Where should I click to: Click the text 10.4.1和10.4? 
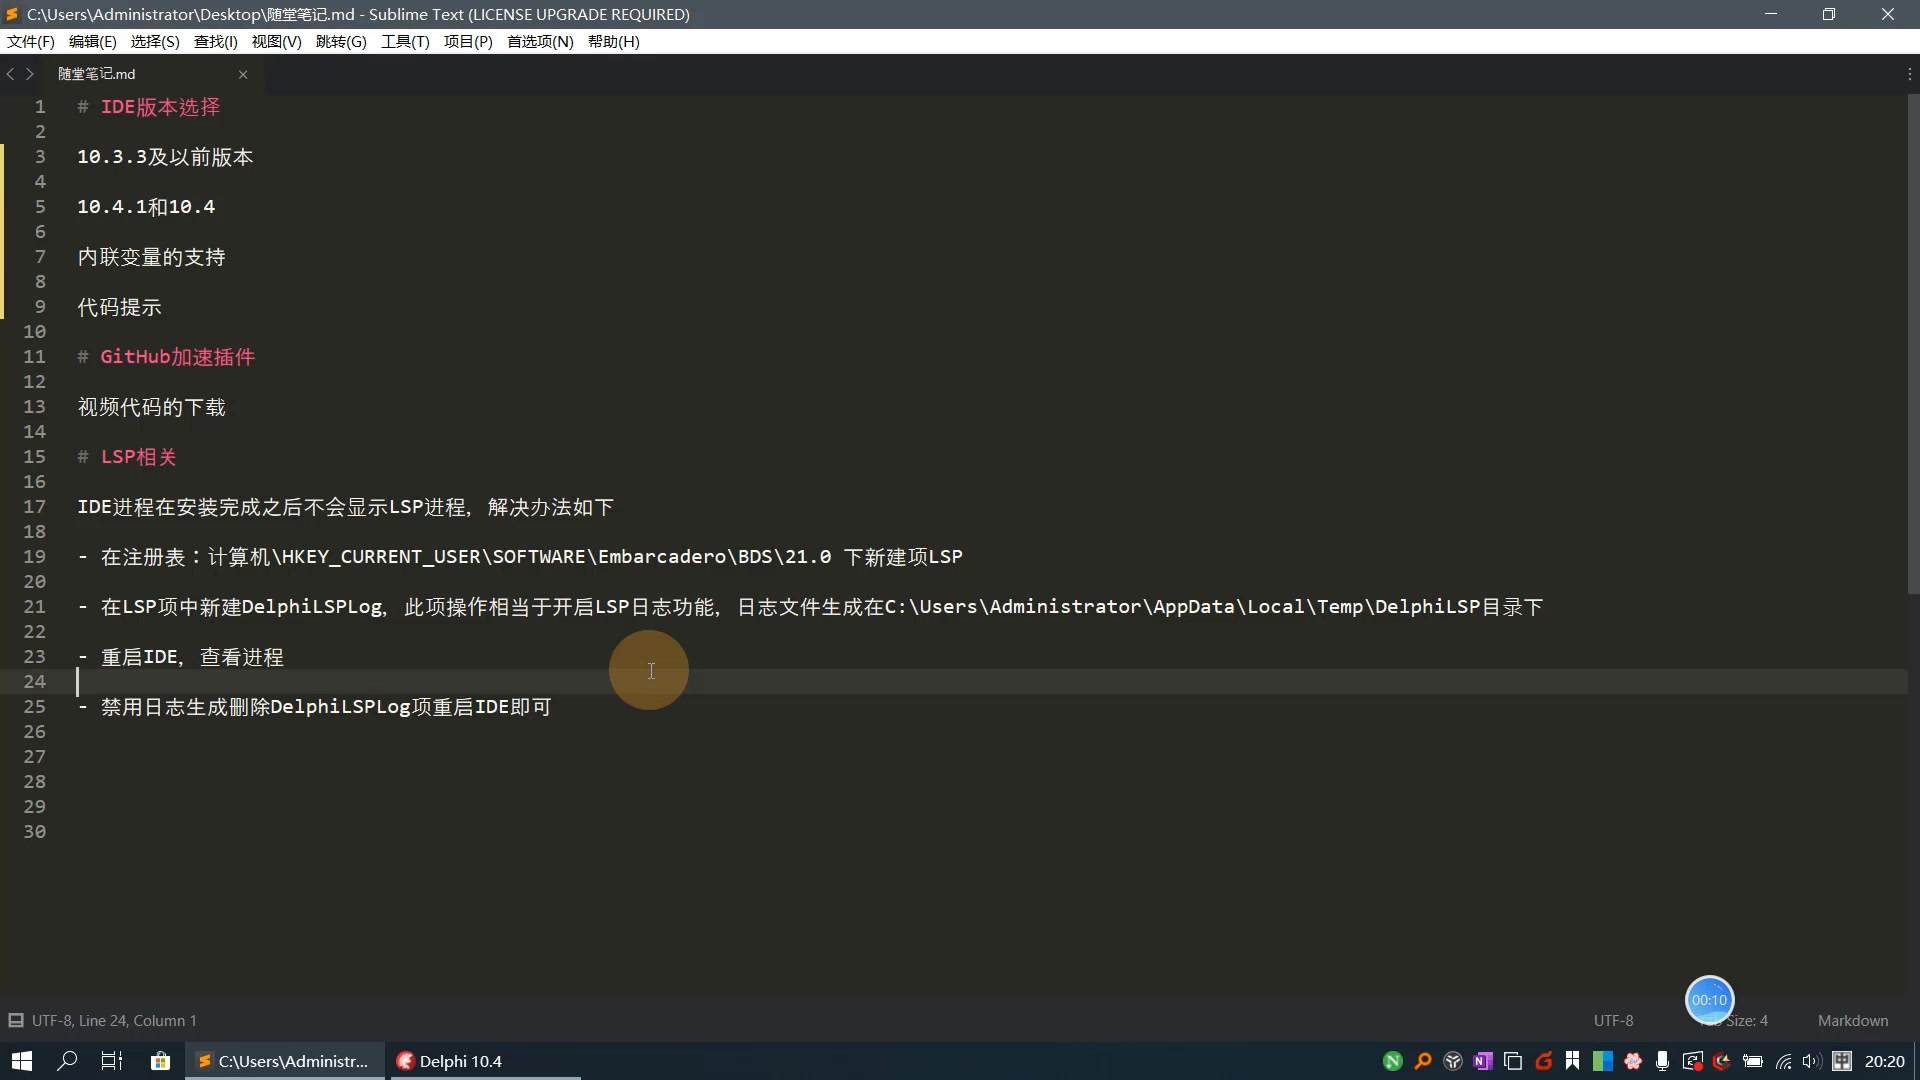coord(146,207)
